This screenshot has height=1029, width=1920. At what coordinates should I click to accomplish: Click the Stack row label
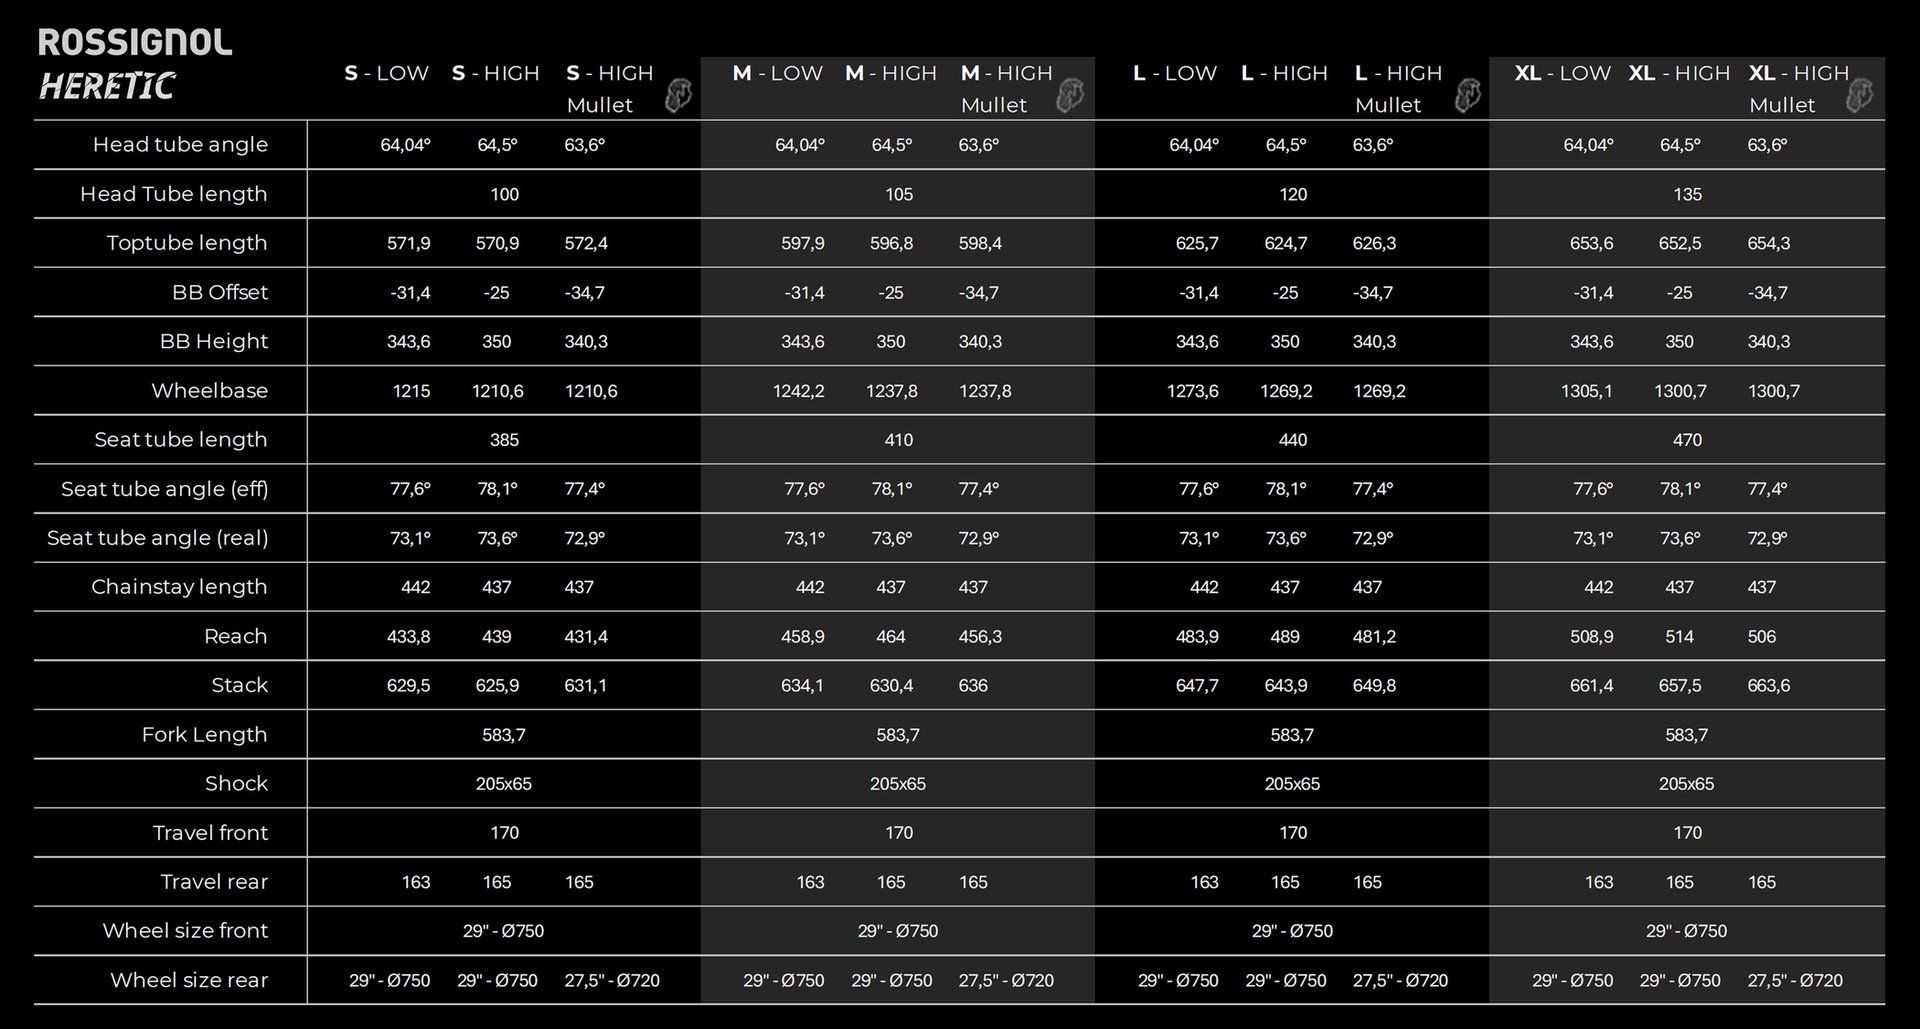240,685
